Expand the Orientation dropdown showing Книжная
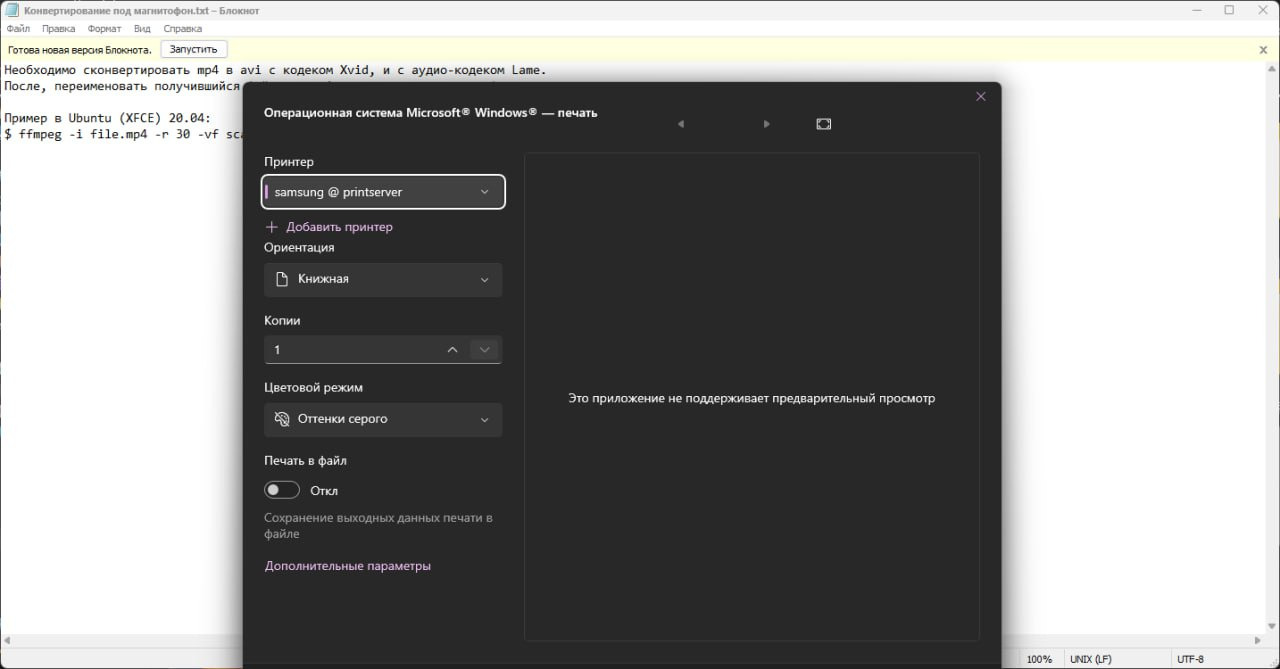 point(383,280)
